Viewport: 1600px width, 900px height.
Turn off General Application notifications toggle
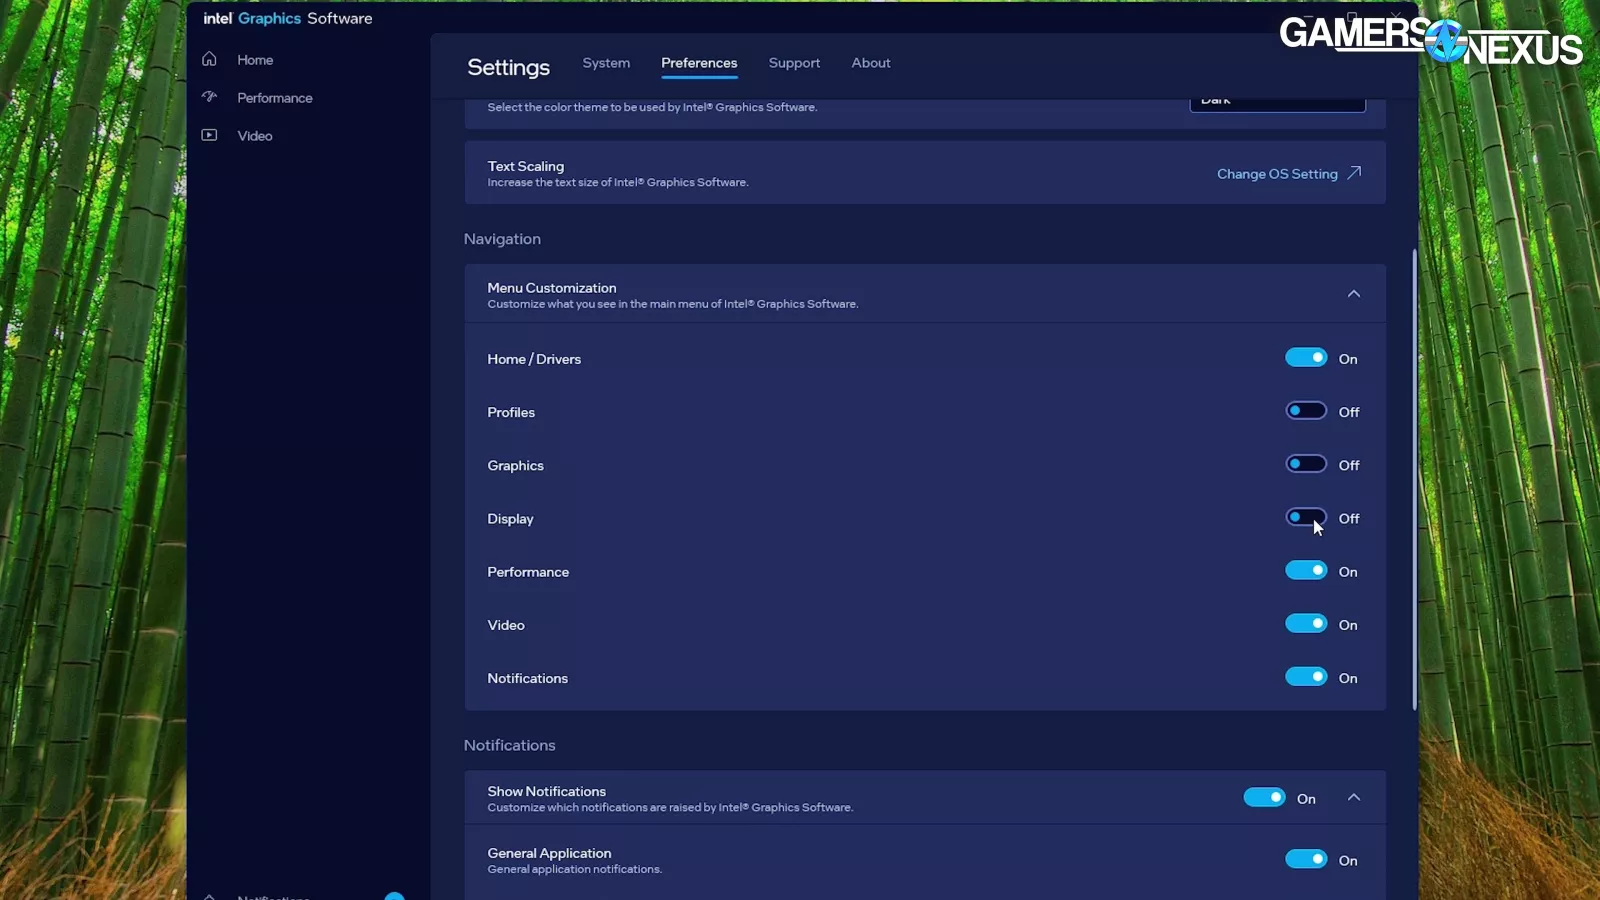(x=1305, y=859)
